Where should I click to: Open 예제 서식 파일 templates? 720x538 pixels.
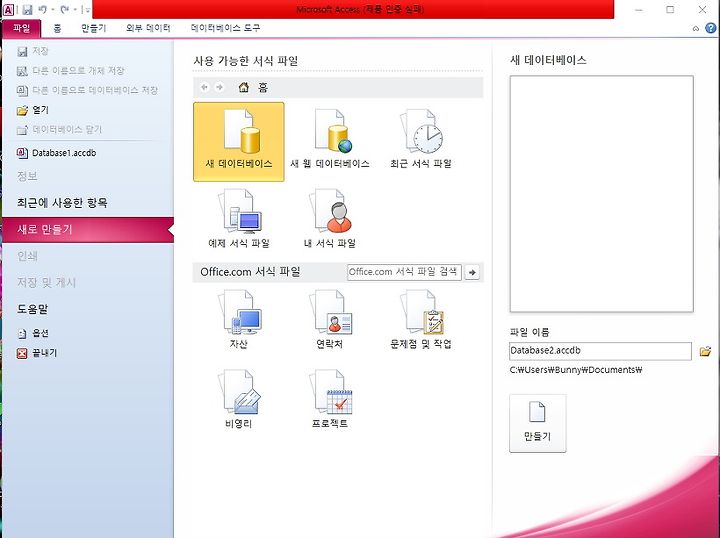click(x=239, y=218)
